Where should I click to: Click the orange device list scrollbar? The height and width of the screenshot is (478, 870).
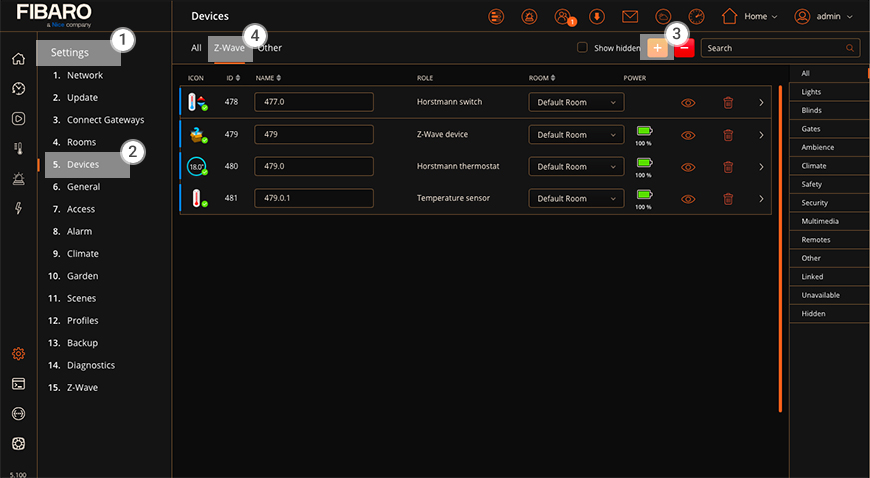click(x=780, y=250)
